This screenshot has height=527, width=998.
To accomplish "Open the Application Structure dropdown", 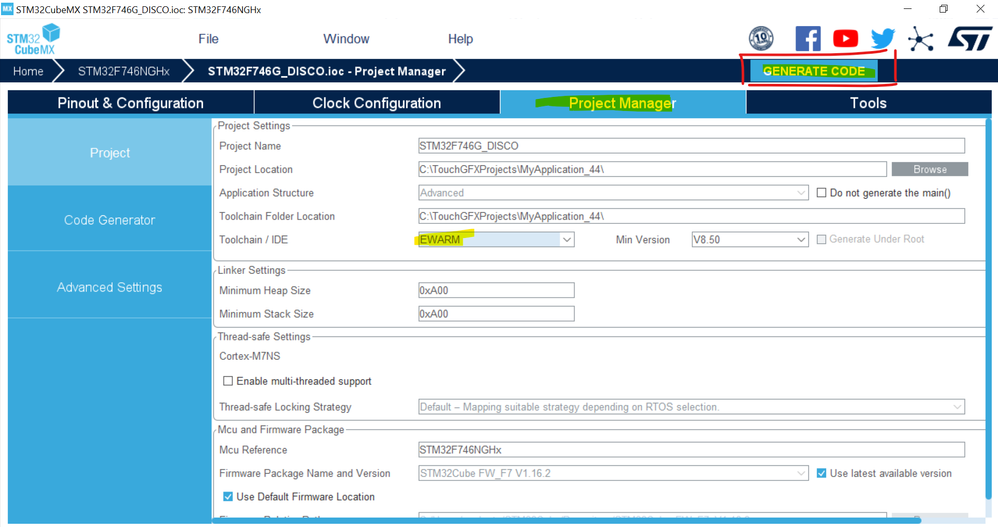I will [613, 193].
